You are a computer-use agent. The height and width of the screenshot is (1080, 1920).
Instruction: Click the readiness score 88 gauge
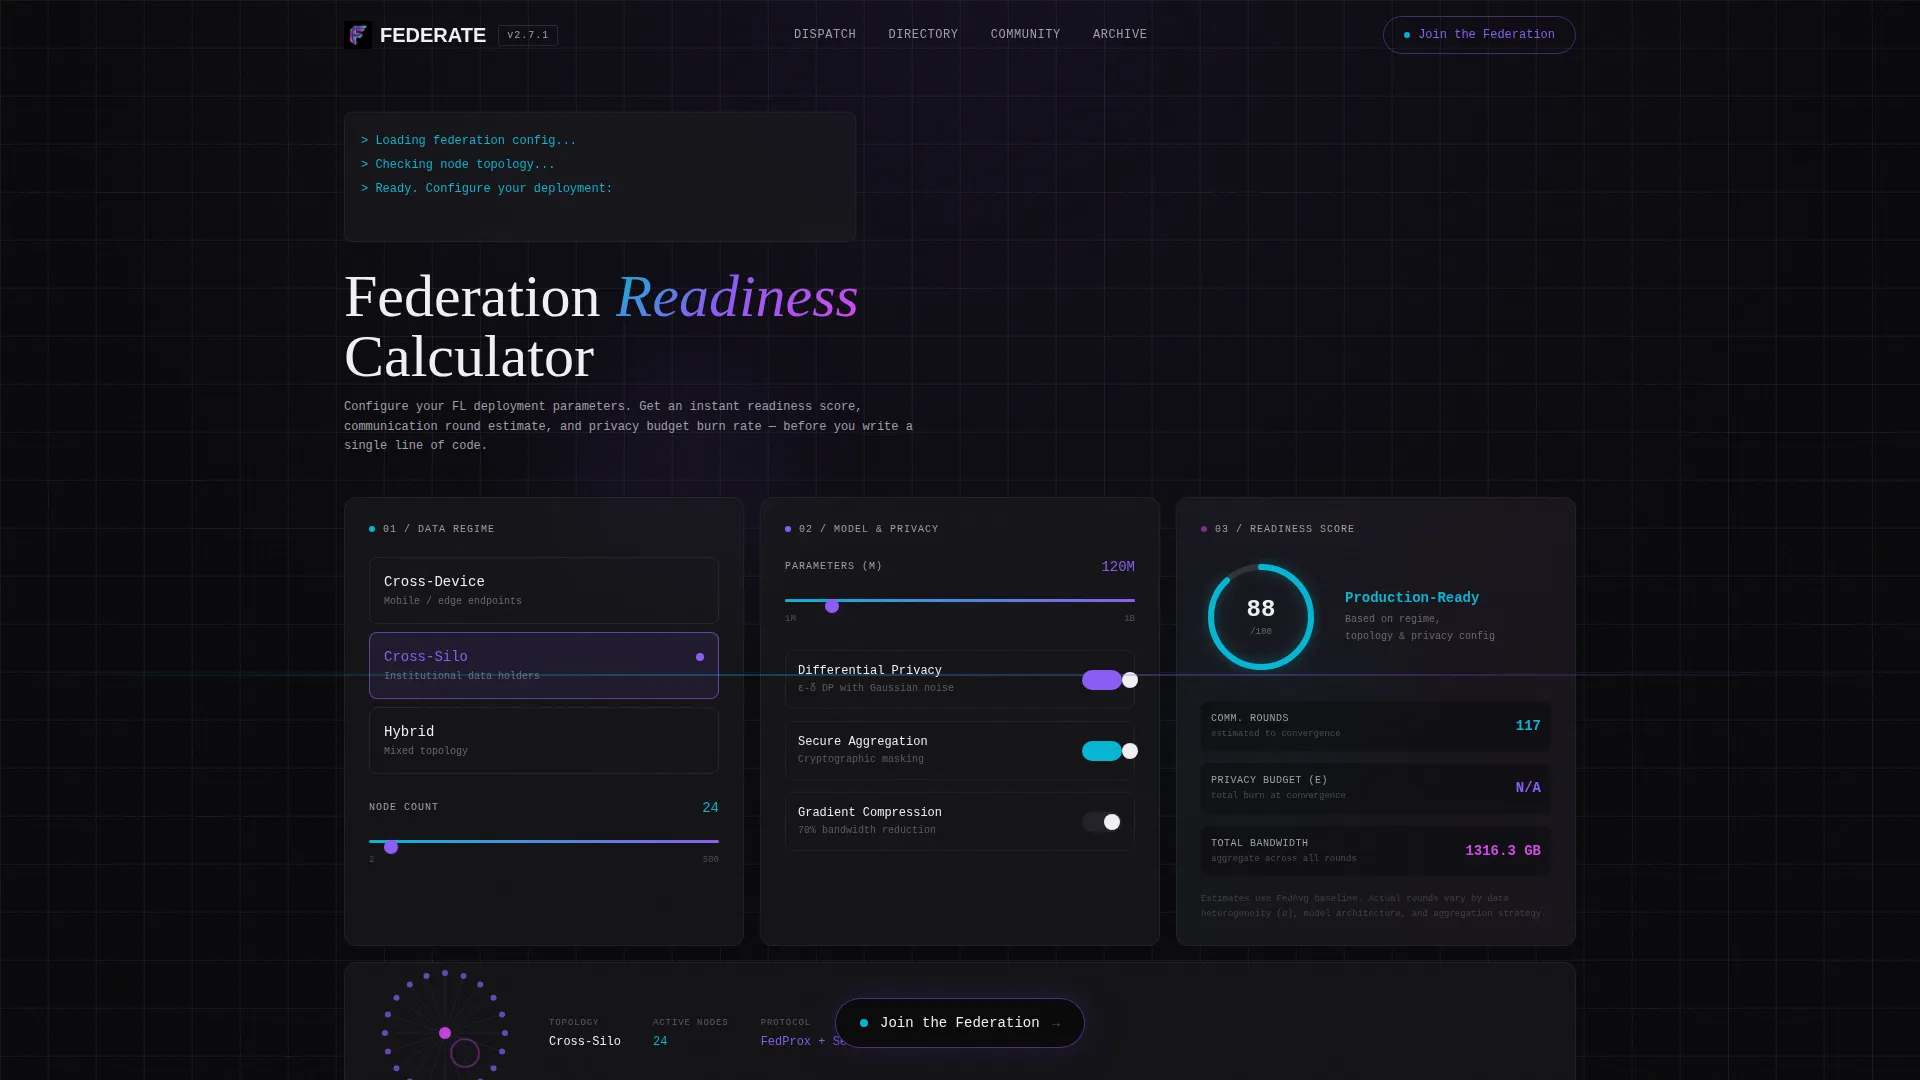[1261, 617]
